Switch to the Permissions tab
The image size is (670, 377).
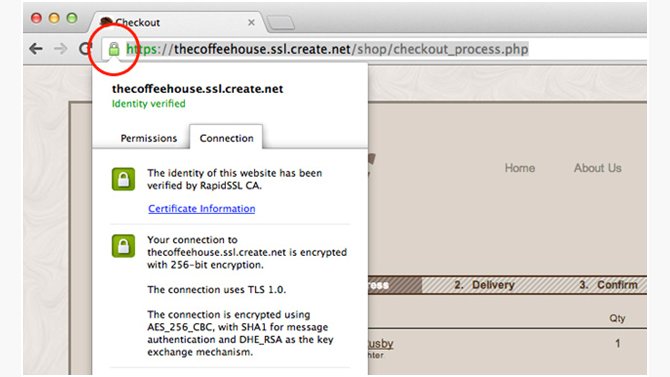(x=149, y=138)
